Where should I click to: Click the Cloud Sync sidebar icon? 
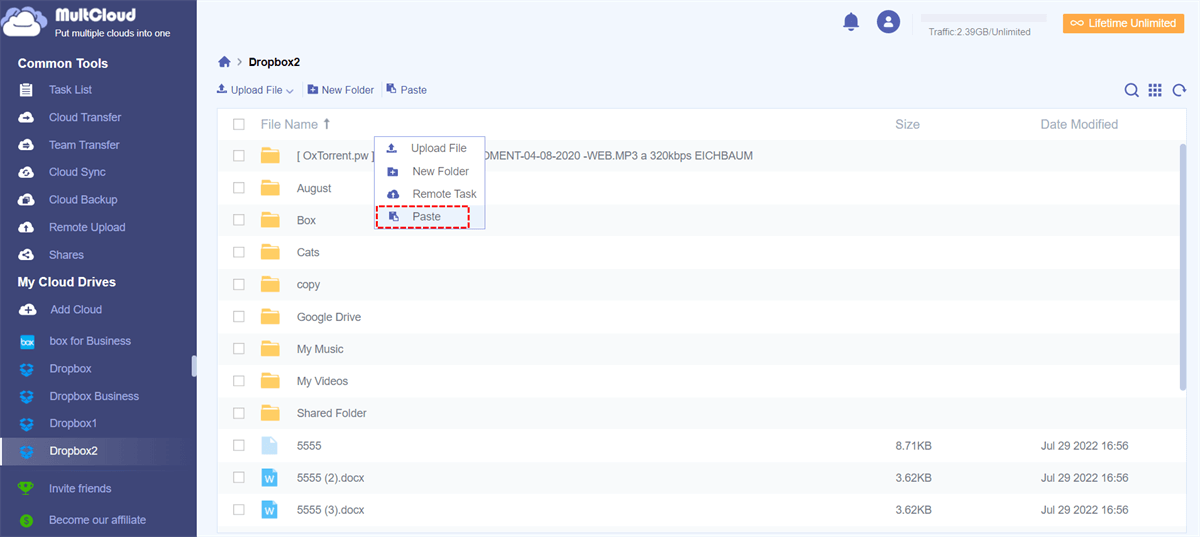[x=27, y=172]
